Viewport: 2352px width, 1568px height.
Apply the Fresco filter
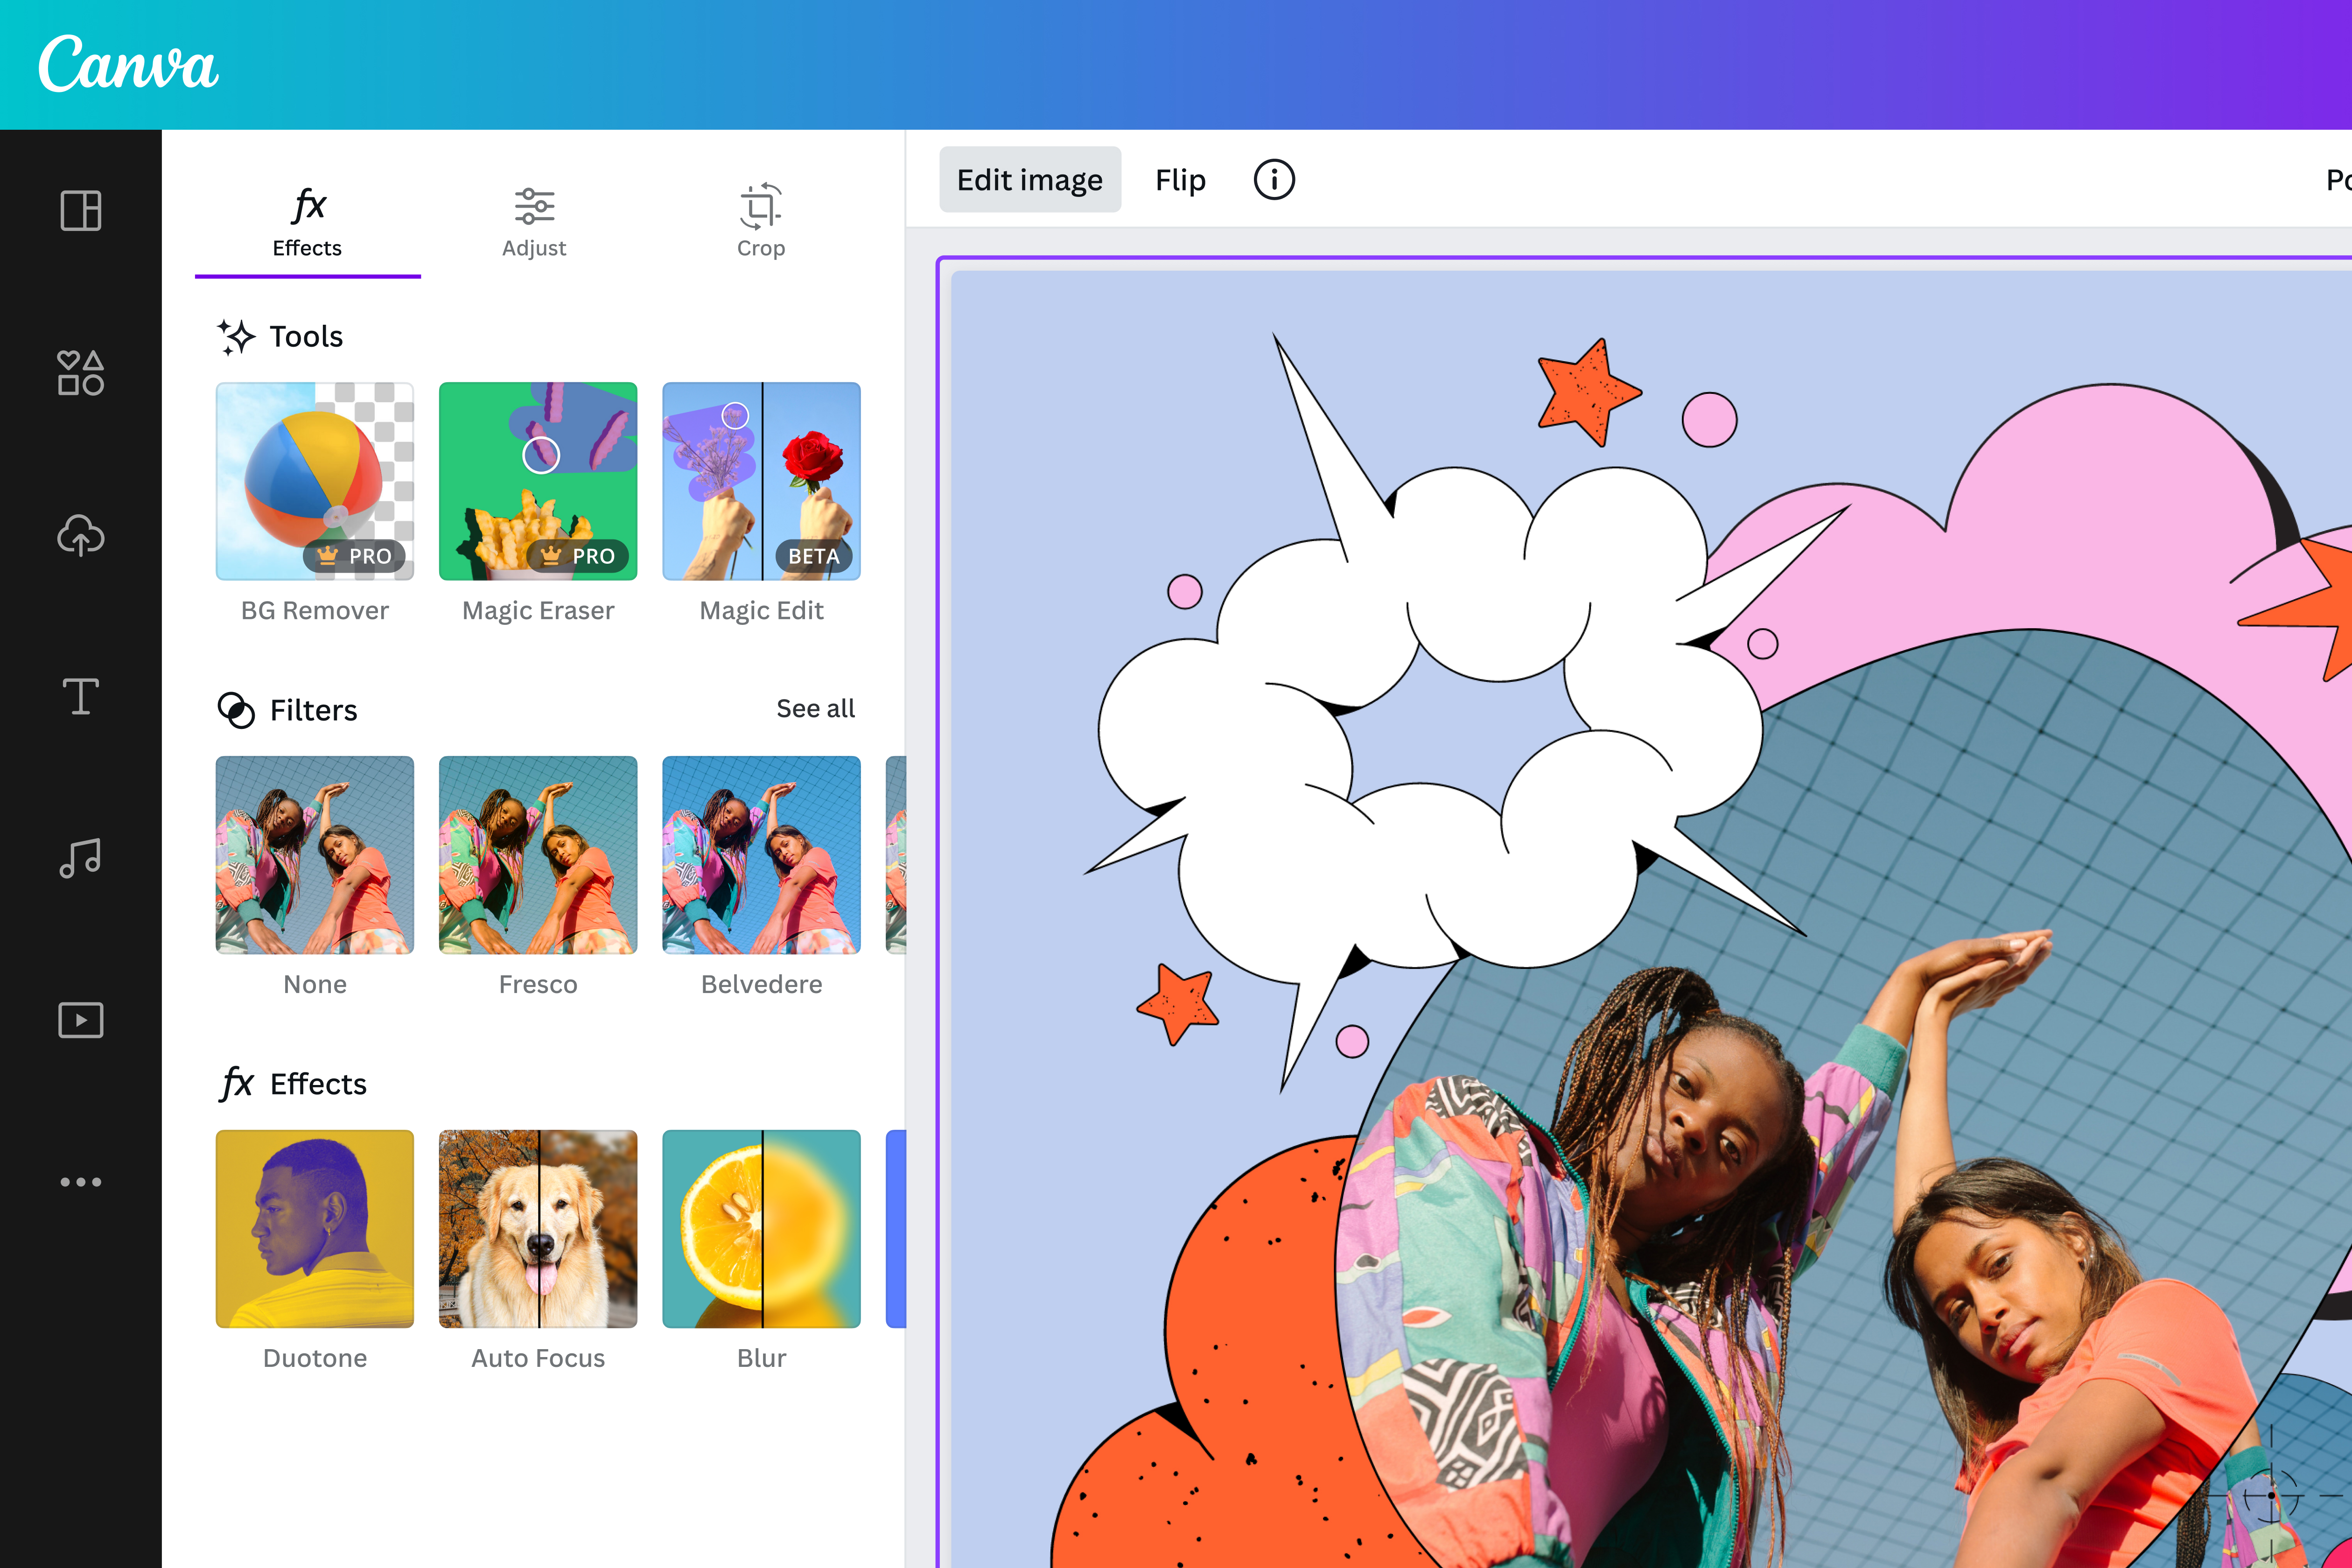[x=538, y=855]
